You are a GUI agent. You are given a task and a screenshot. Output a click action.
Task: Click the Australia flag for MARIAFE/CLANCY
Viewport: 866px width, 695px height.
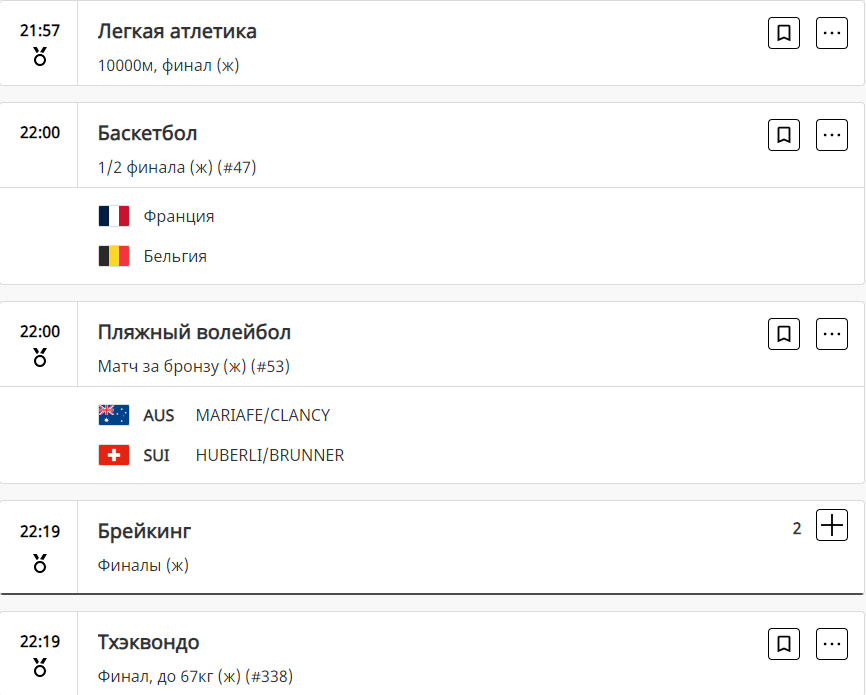(x=114, y=415)
